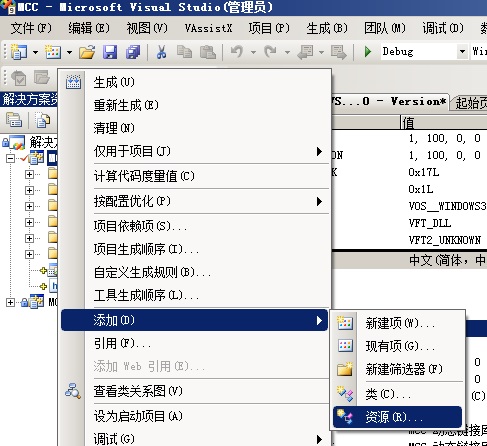The height and width of the screenshot is (446, 487).
Task: Click the Properties icon in Solution Explorer
Action: [14, 120]
